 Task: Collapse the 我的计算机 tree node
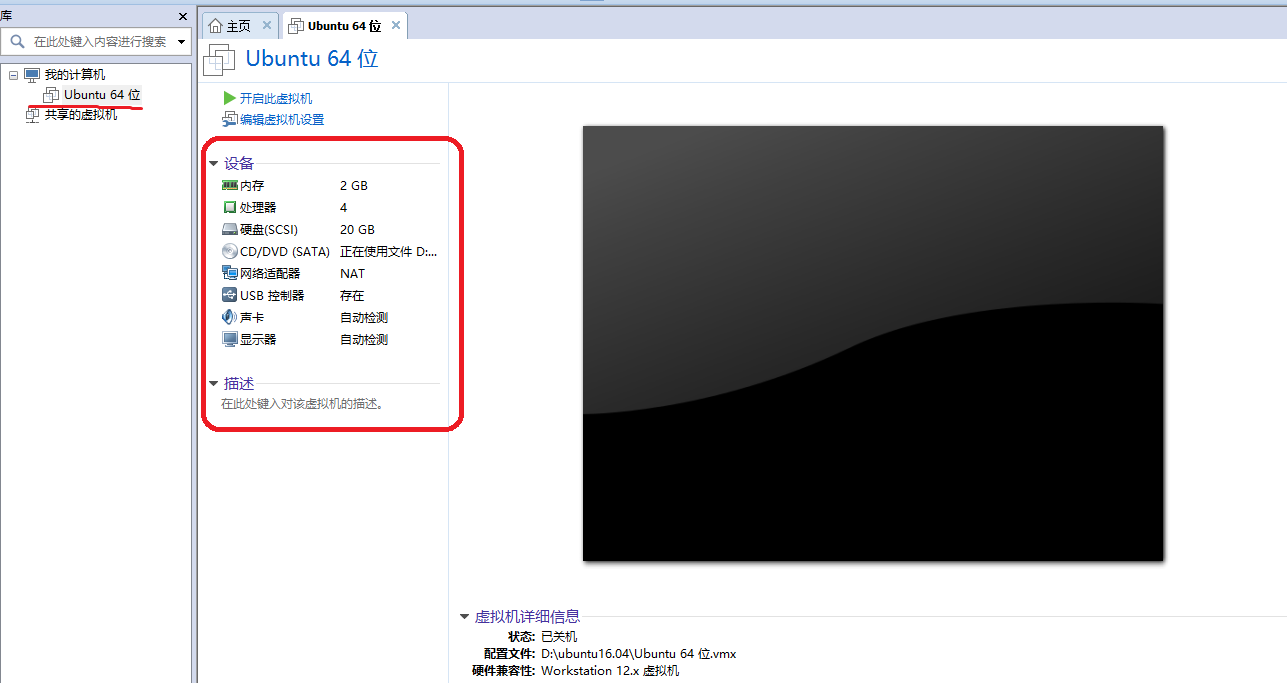13,75
